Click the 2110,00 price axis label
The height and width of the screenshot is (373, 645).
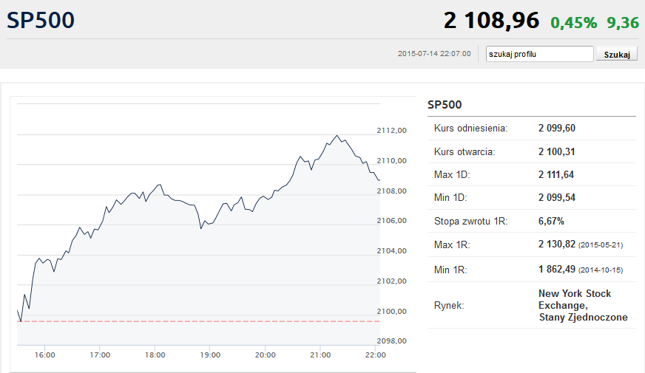coord(391,161)
